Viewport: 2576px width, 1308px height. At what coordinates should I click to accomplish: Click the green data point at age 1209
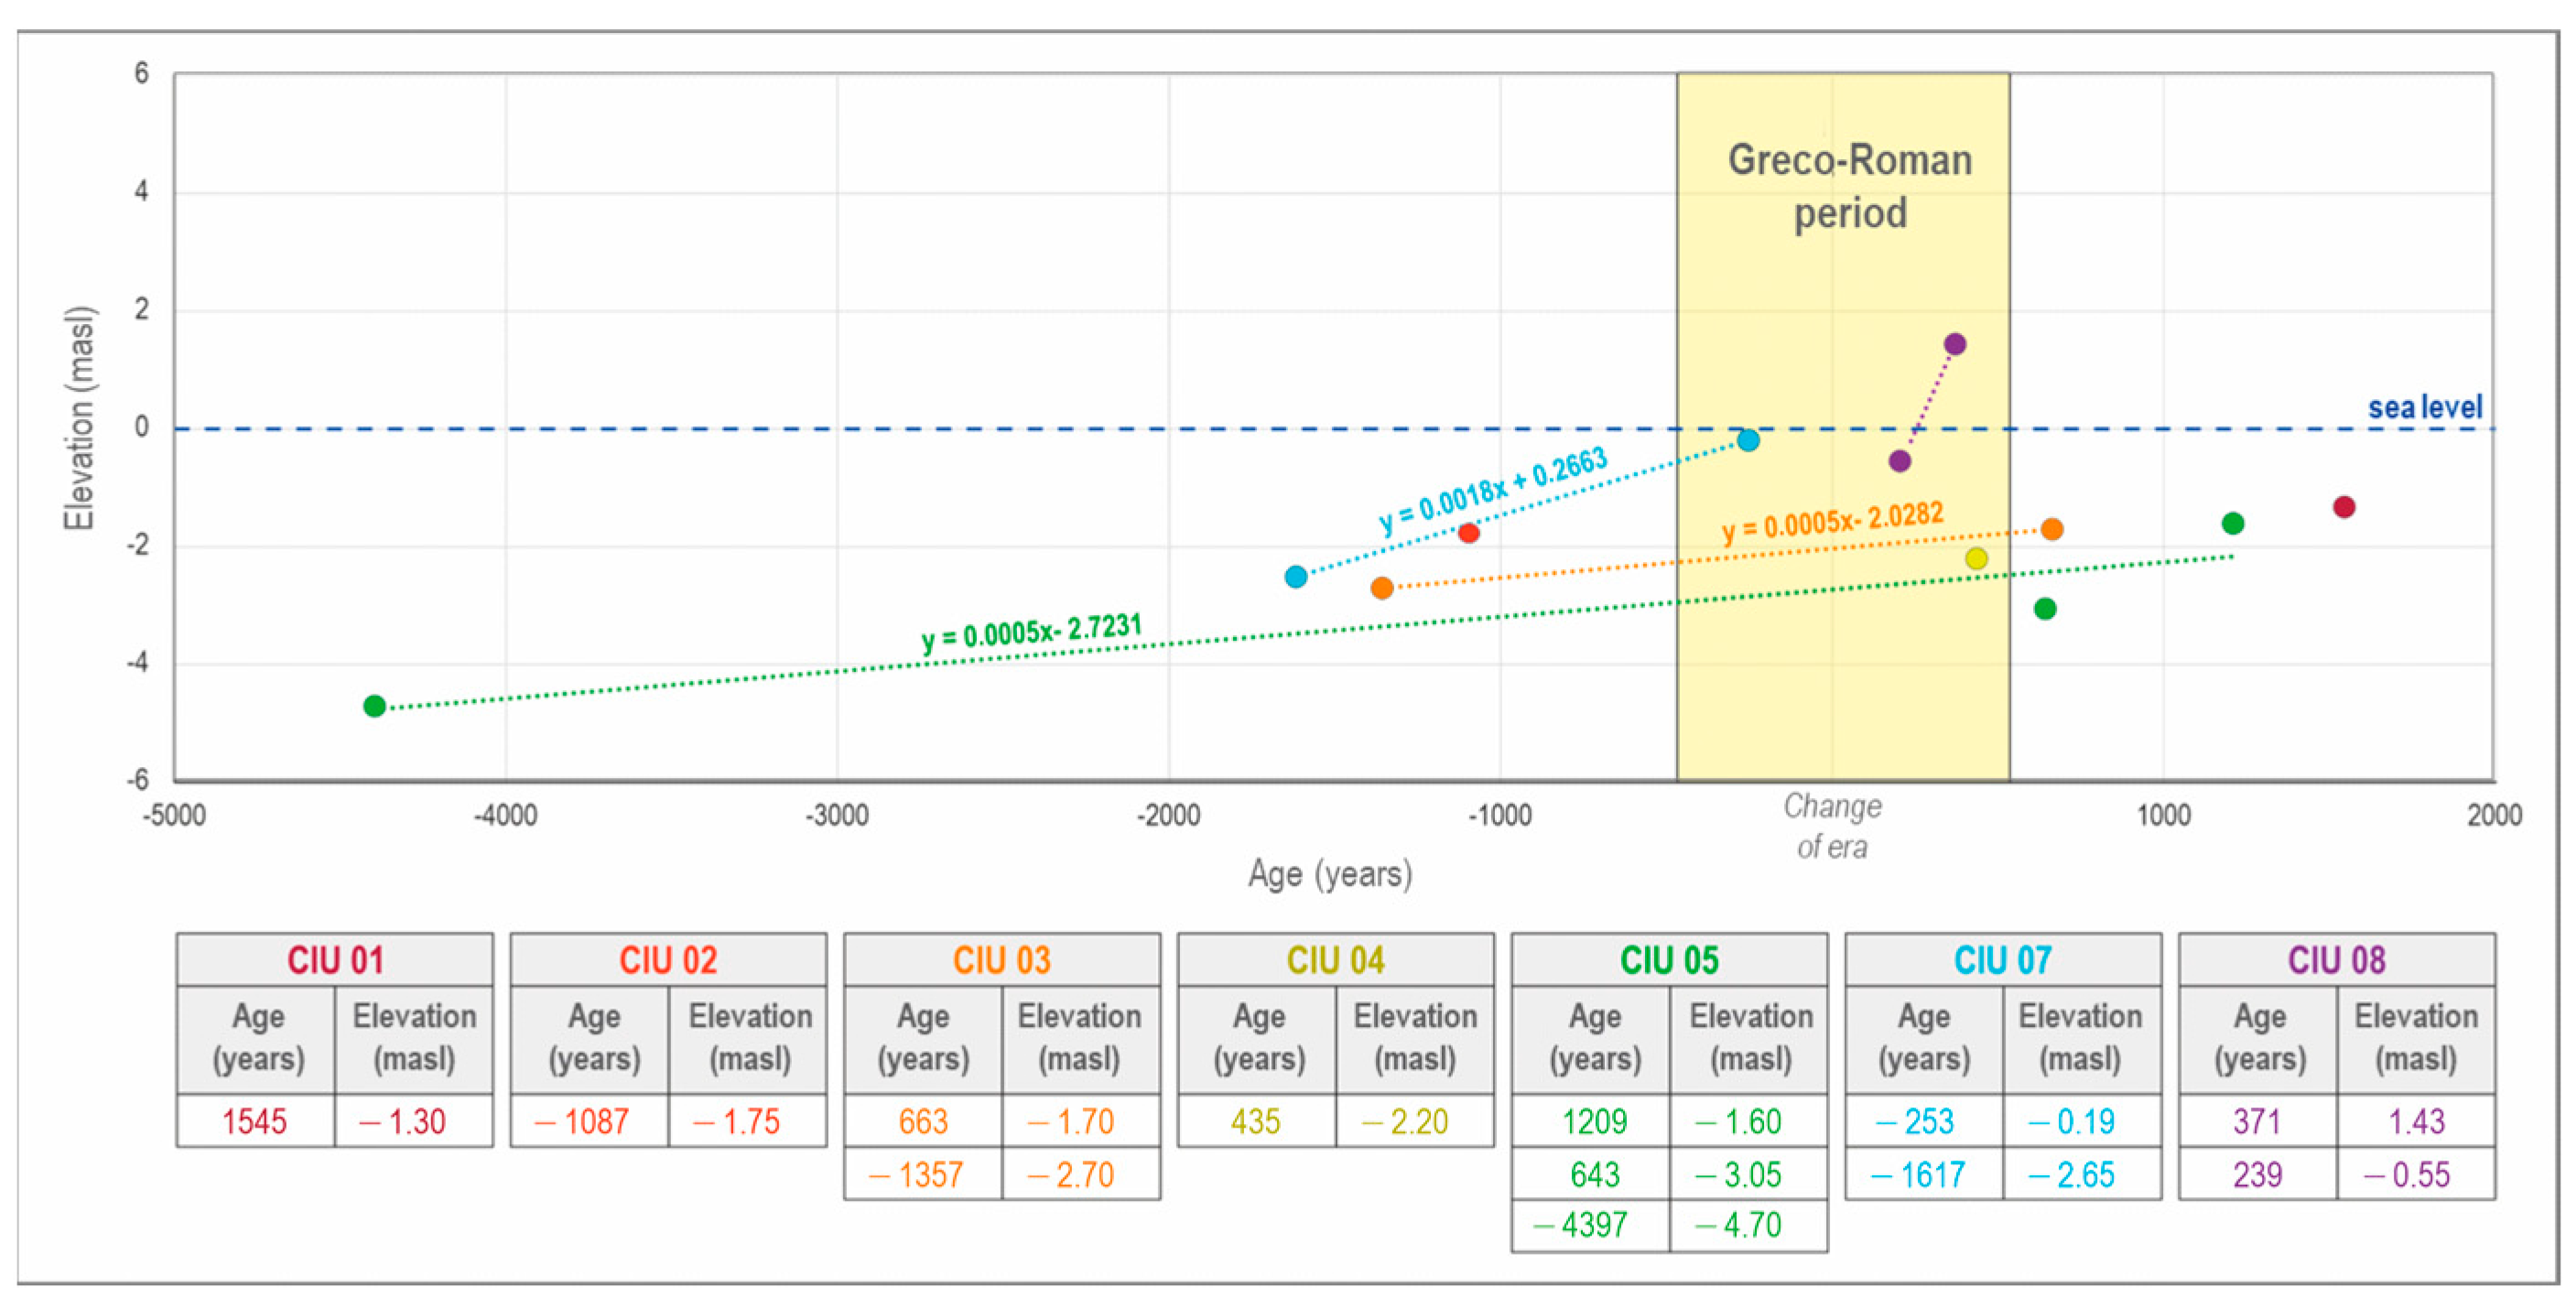[x=2233, y=524]
